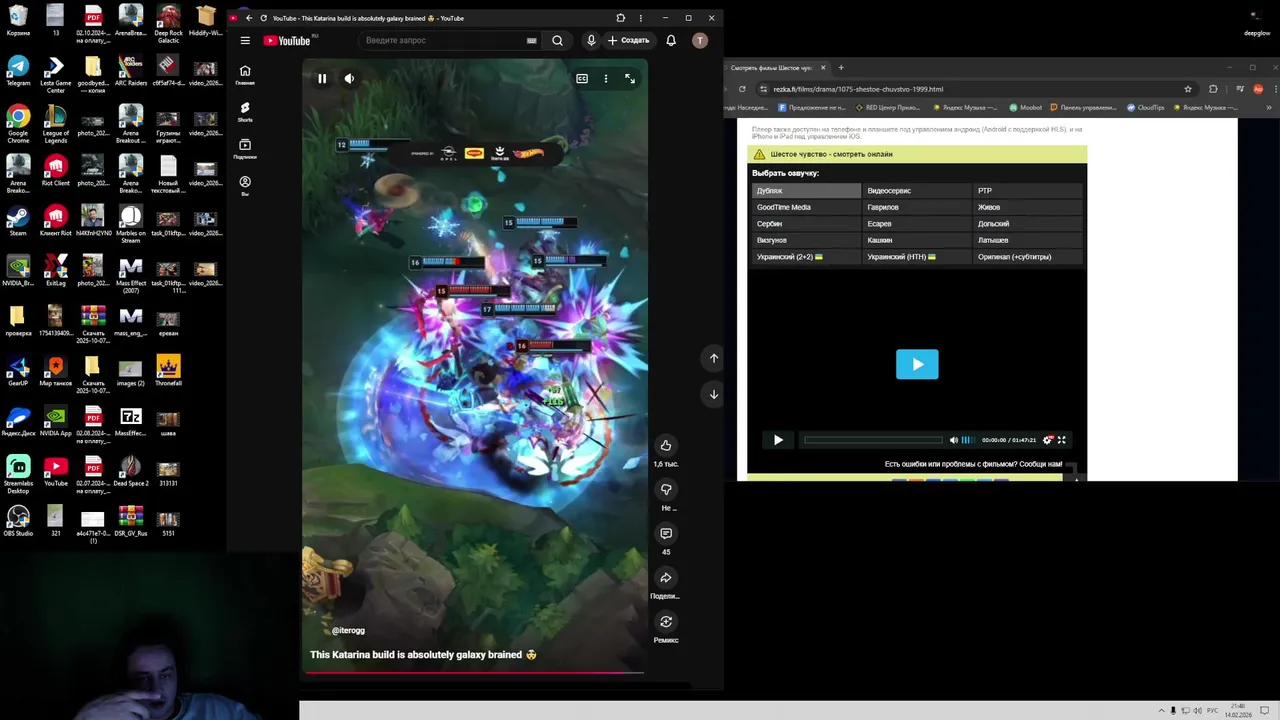The height and width of the screenshot is (720, 1280).
Task: Open the taskbar notification center
Action: click(x=1267, y=711)
